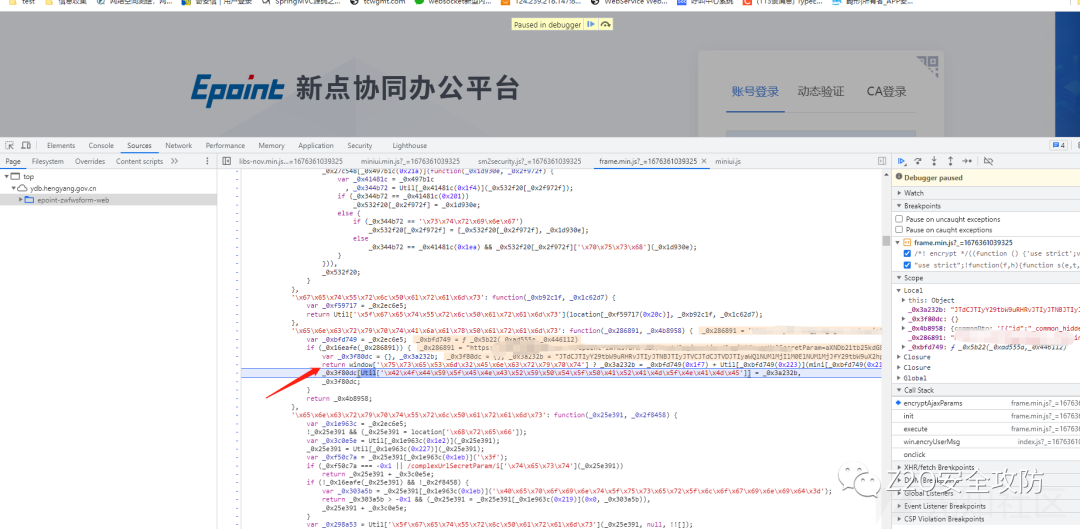Viewport: 1080px width, 529px height.
Task: Click the Step out of function icon
Action: [x=951, y=160]
